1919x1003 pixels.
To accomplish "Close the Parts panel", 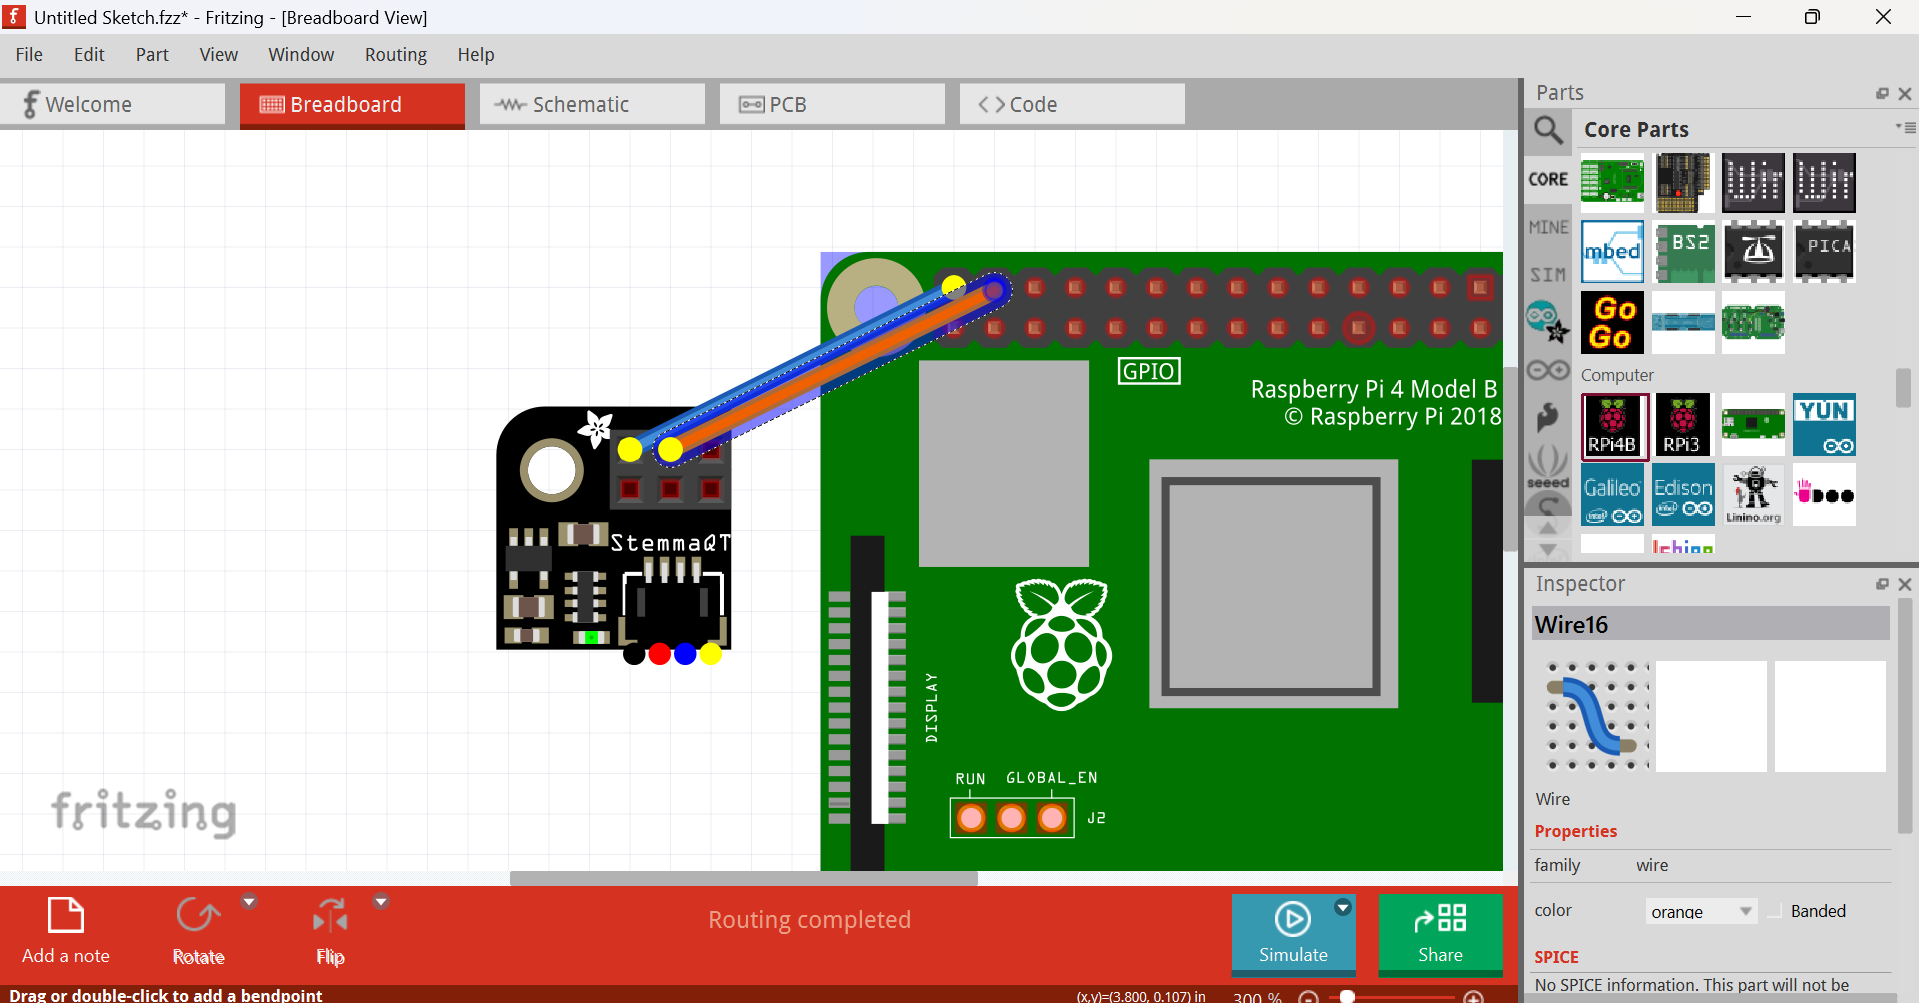I will [x=1905, y=93].
